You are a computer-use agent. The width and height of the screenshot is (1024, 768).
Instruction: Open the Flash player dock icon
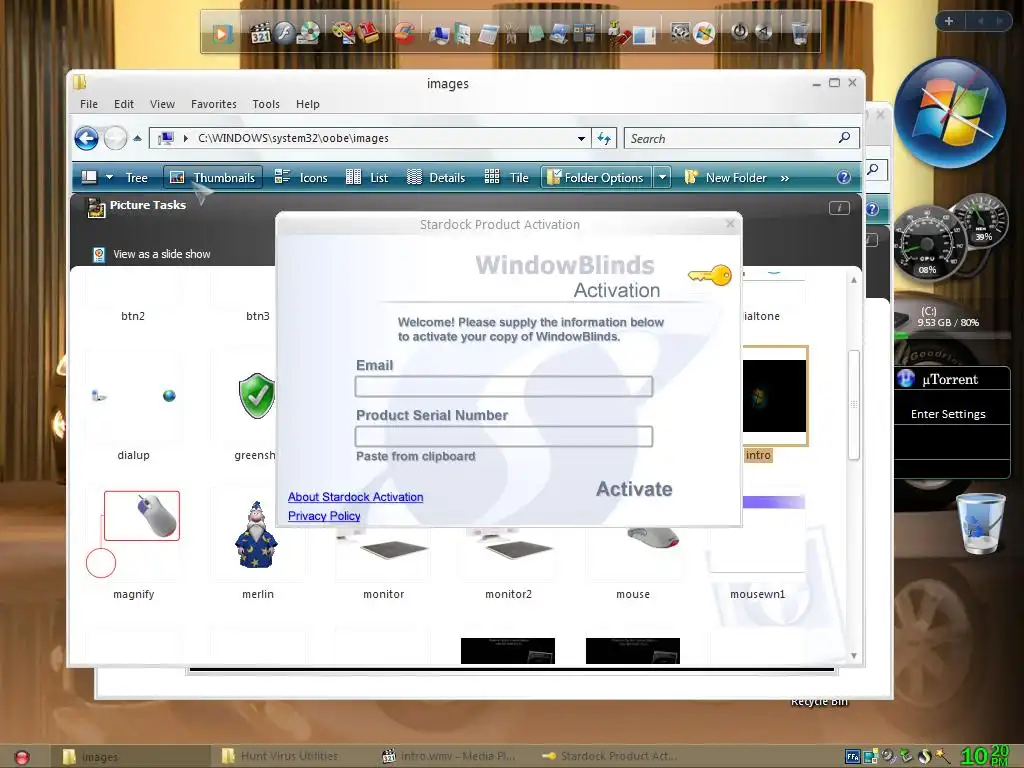tap(283, 33)
